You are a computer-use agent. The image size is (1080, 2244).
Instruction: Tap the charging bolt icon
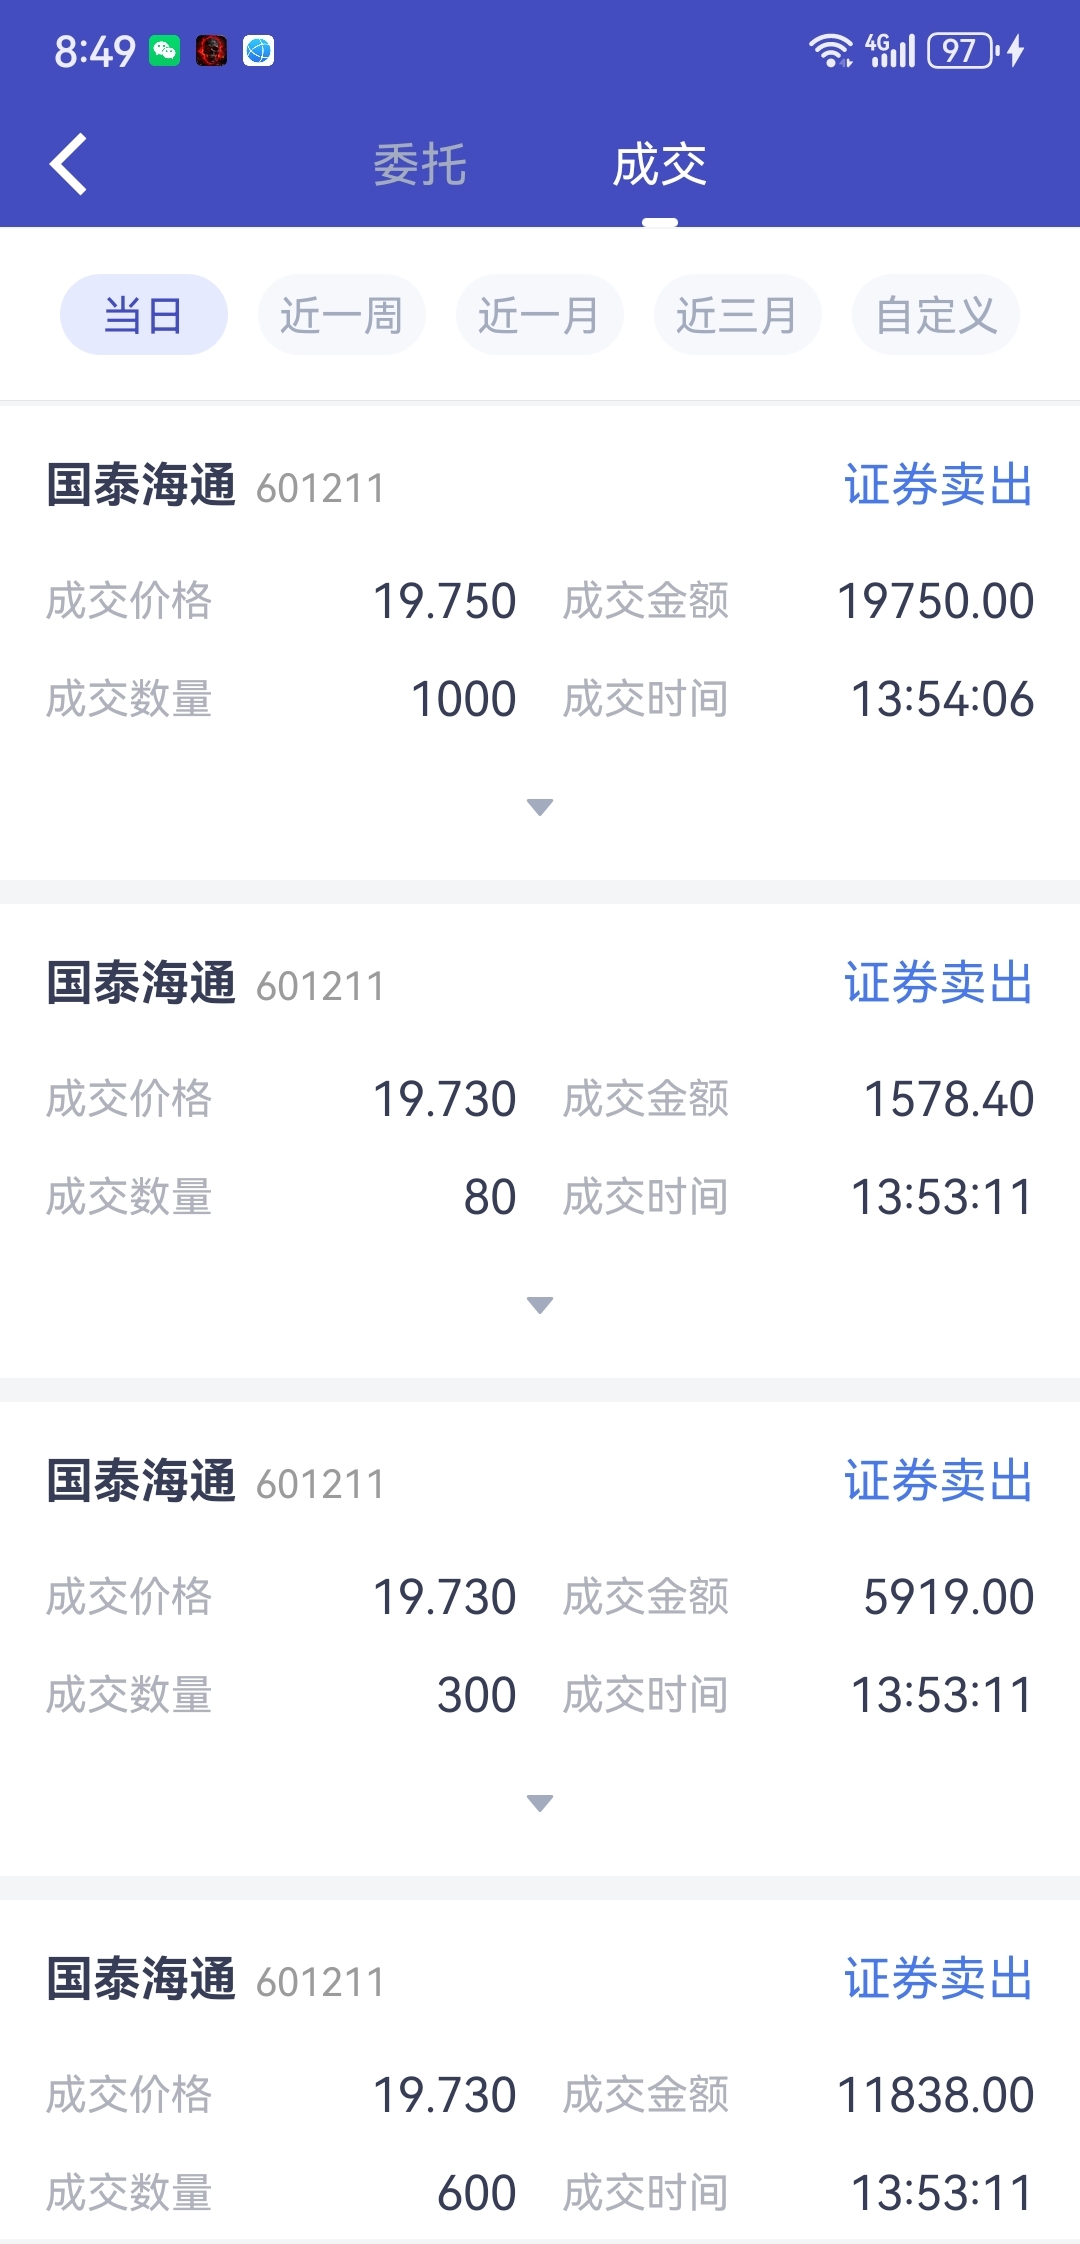[x=1016, y=50]
